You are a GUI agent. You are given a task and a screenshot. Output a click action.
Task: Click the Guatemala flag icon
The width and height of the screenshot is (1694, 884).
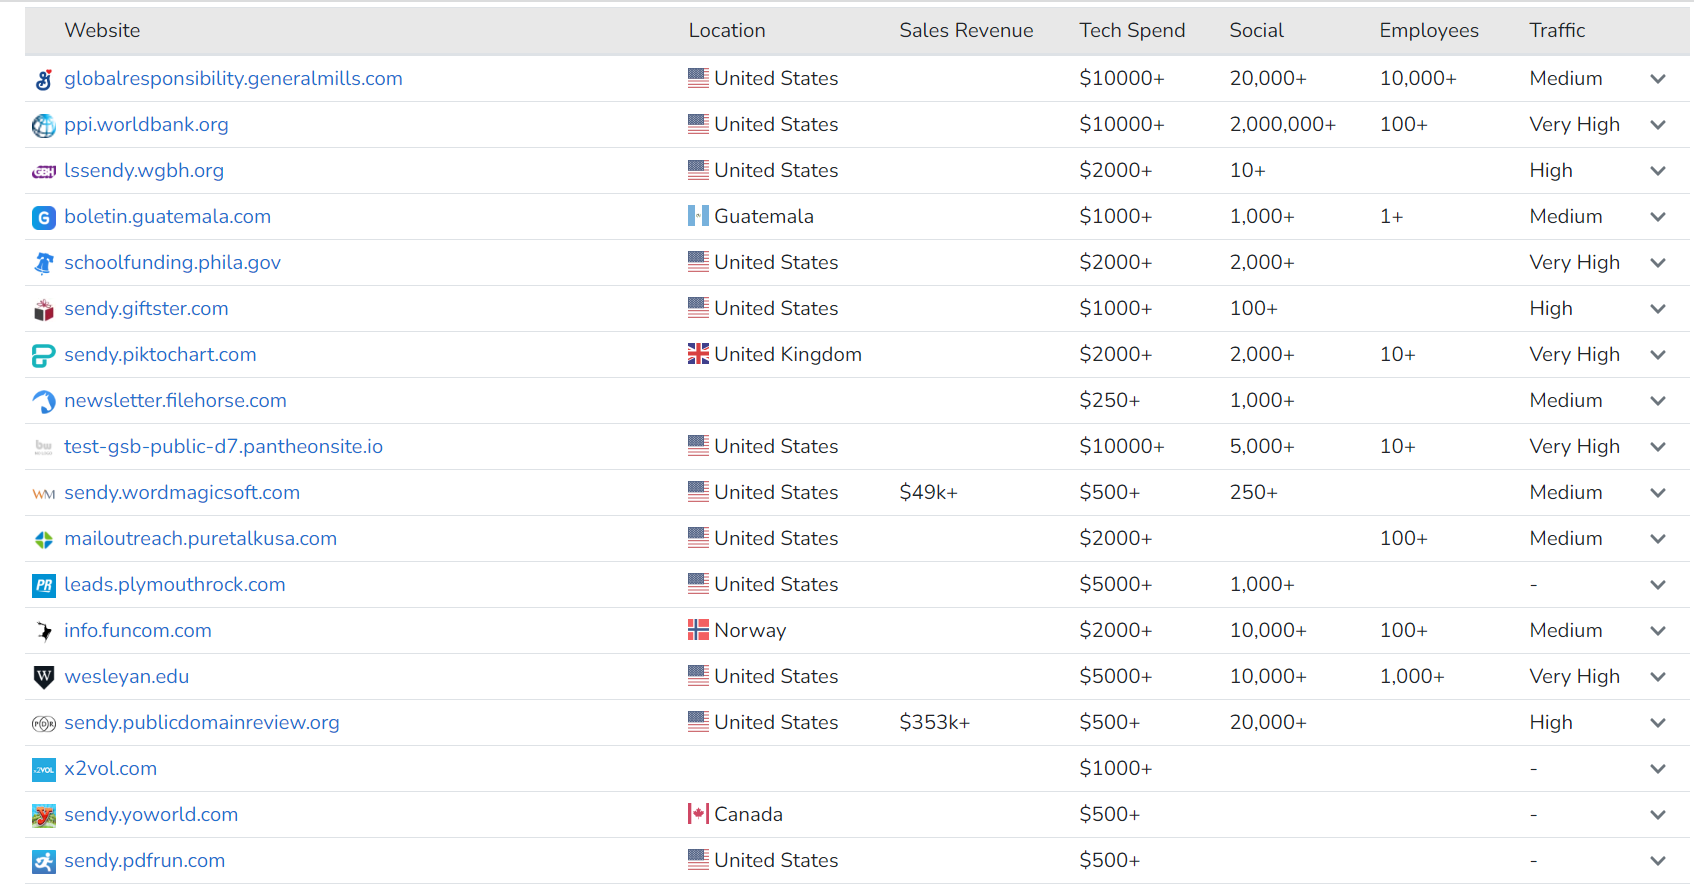click(698, 216)
